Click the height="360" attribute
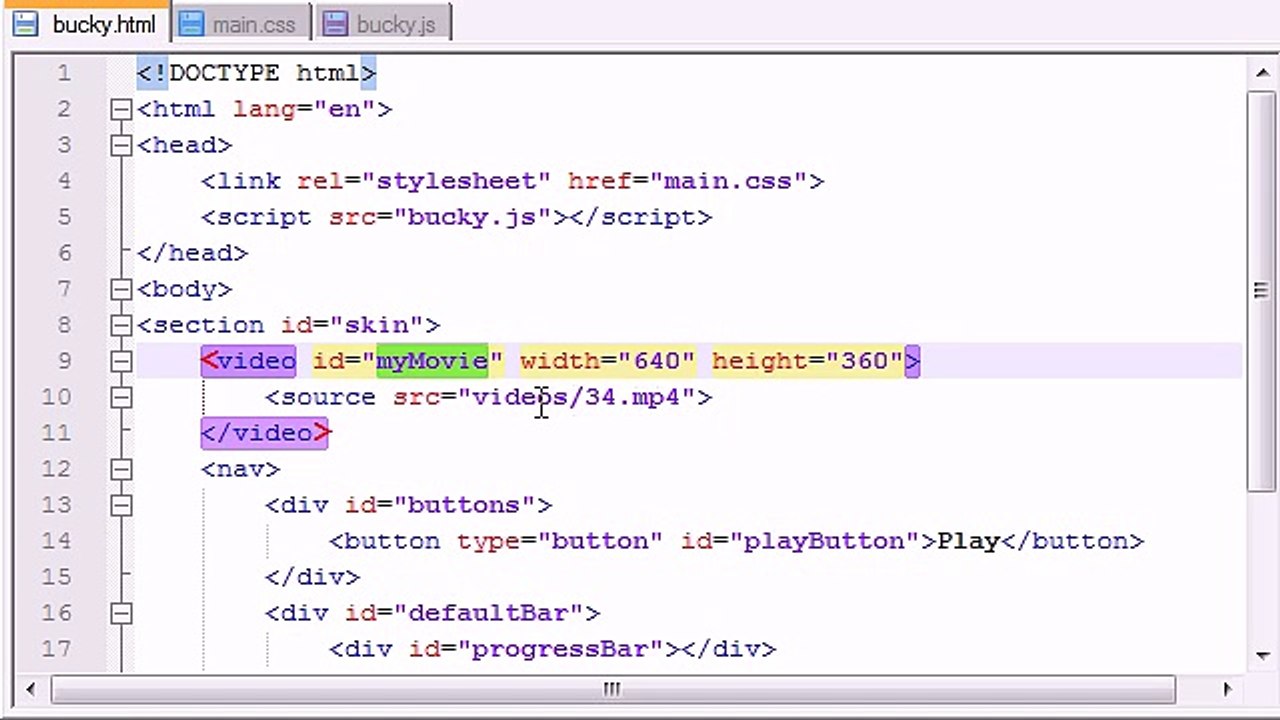This screenshot has height=720, width=1280. (808, 361)
